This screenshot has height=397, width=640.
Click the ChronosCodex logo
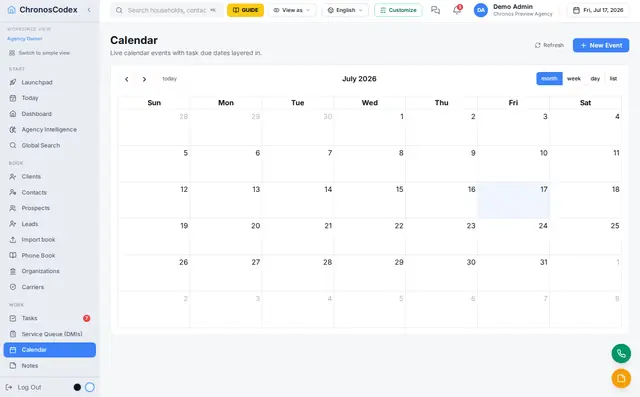43,10
